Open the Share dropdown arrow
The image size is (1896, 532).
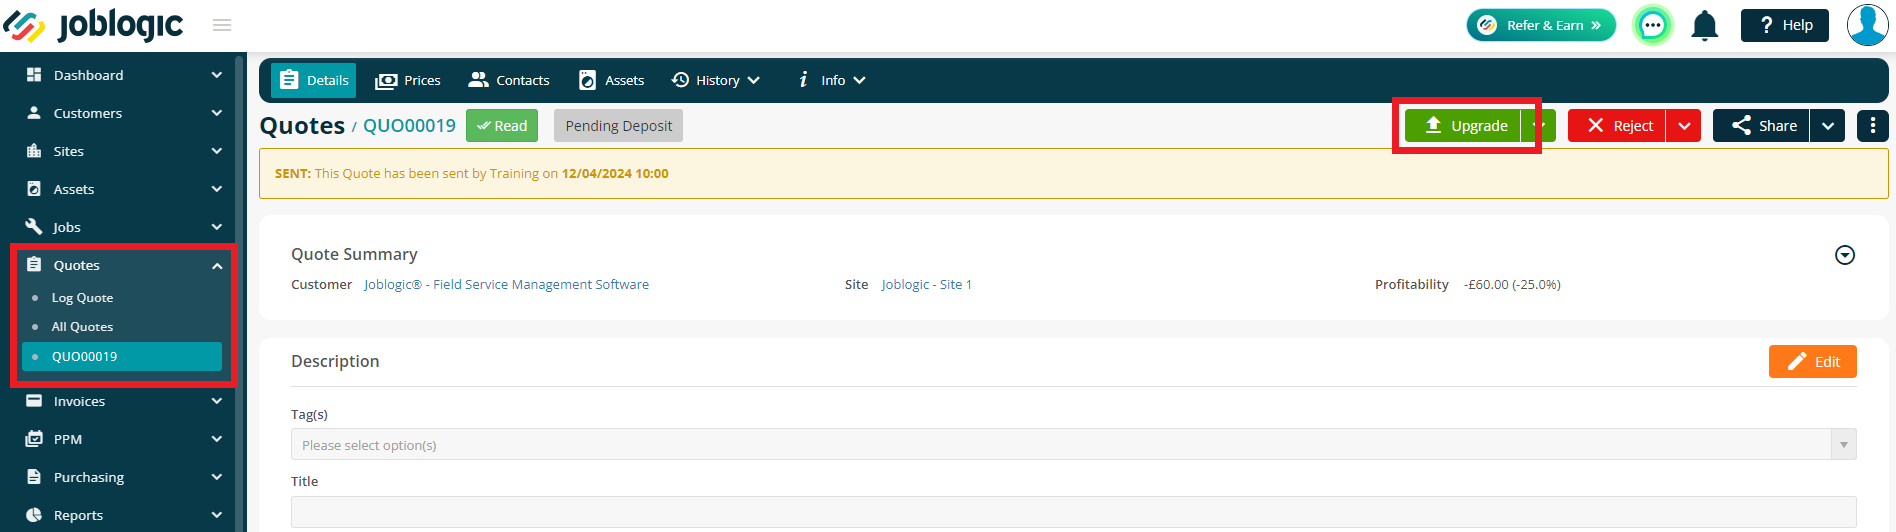[x=1828, y=126]
